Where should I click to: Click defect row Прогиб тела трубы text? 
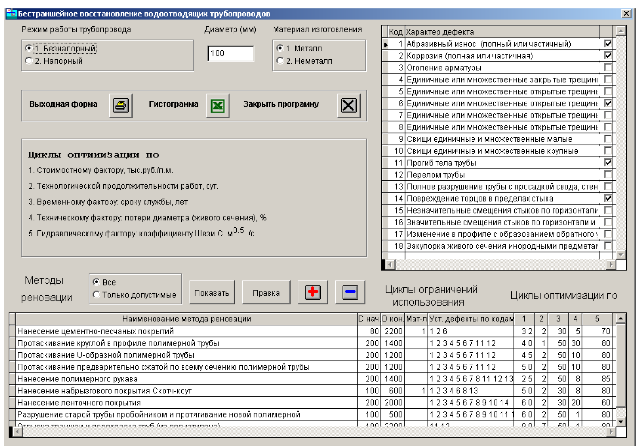point(442,163)
